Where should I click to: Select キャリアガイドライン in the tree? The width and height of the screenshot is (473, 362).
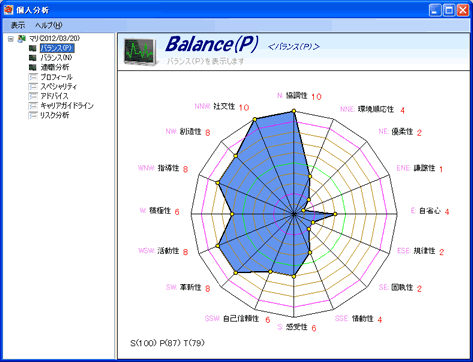click(x=67, y=106)
